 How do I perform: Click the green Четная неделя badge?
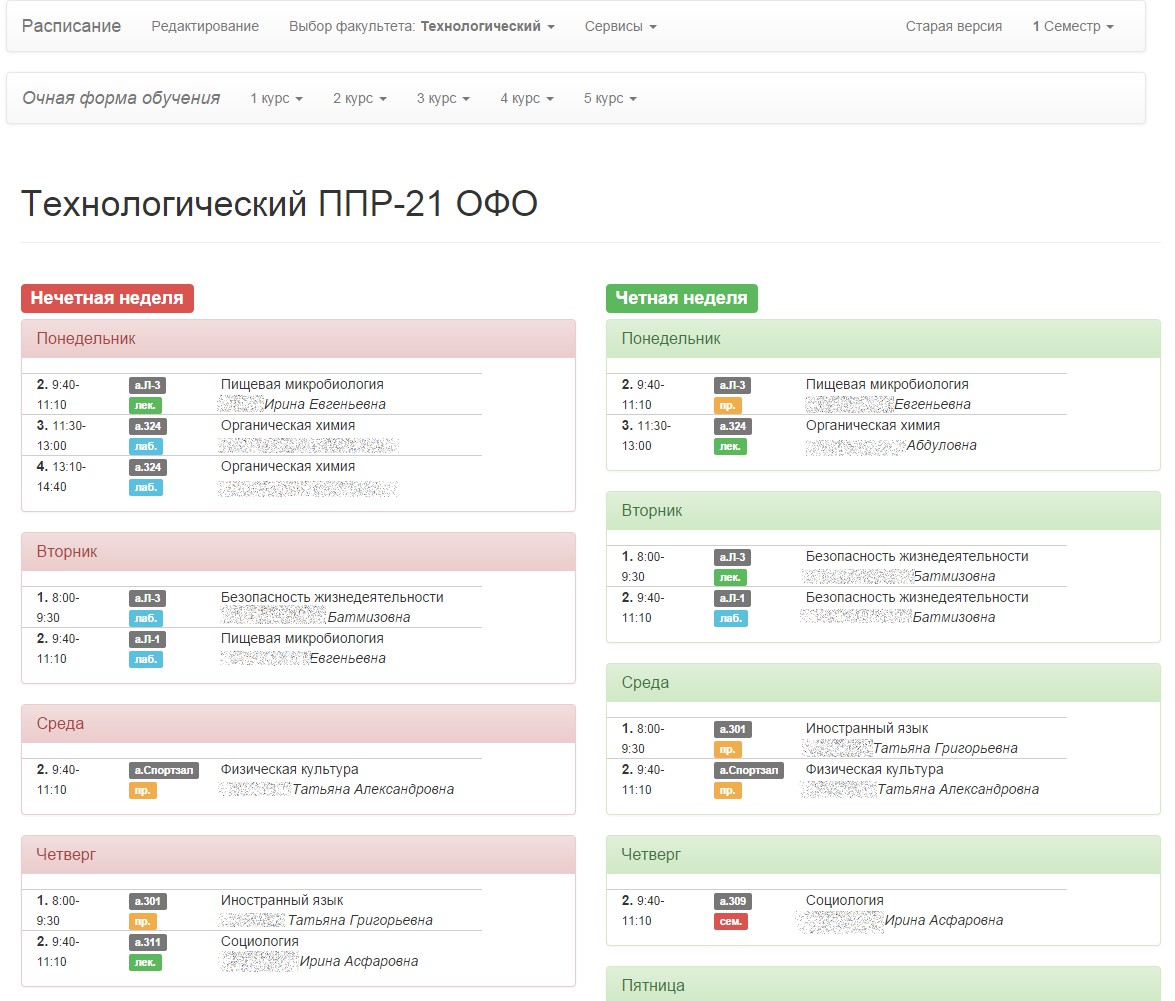(x=682, y=298)
